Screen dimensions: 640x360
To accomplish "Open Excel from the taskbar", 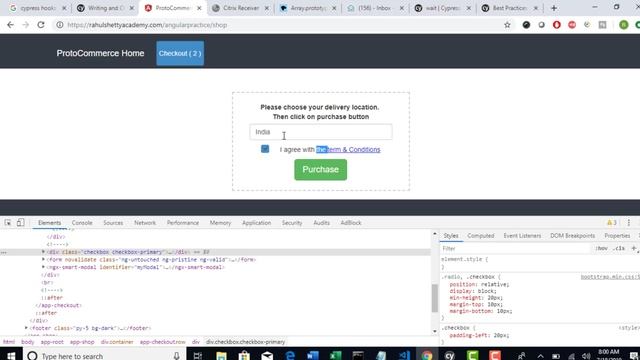I will pyautogui.click(x=336, y=356).
